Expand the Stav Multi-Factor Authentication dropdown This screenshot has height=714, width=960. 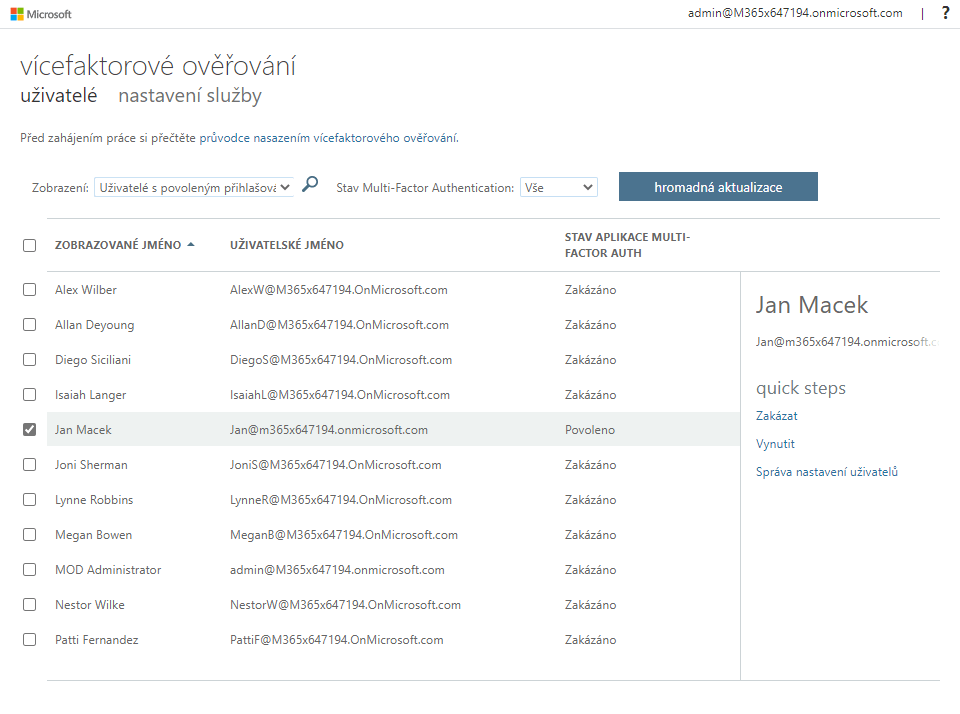point(558,187)
